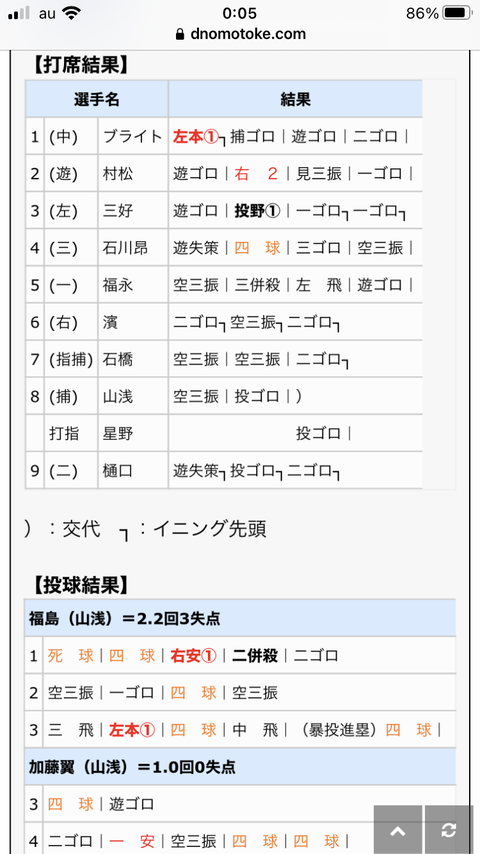Tap the battery icon in status bar
480x854 pixels.
click(457, 13)
